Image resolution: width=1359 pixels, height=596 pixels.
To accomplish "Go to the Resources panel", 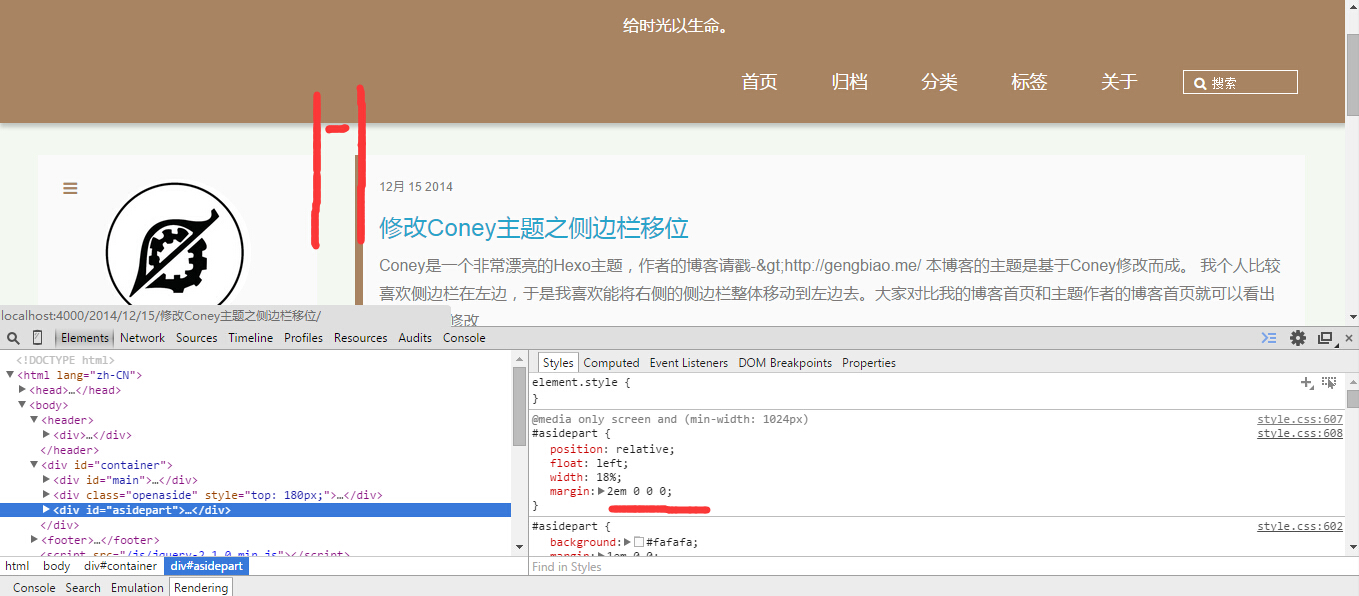I will pyautogui.click(x=361, y=338).
